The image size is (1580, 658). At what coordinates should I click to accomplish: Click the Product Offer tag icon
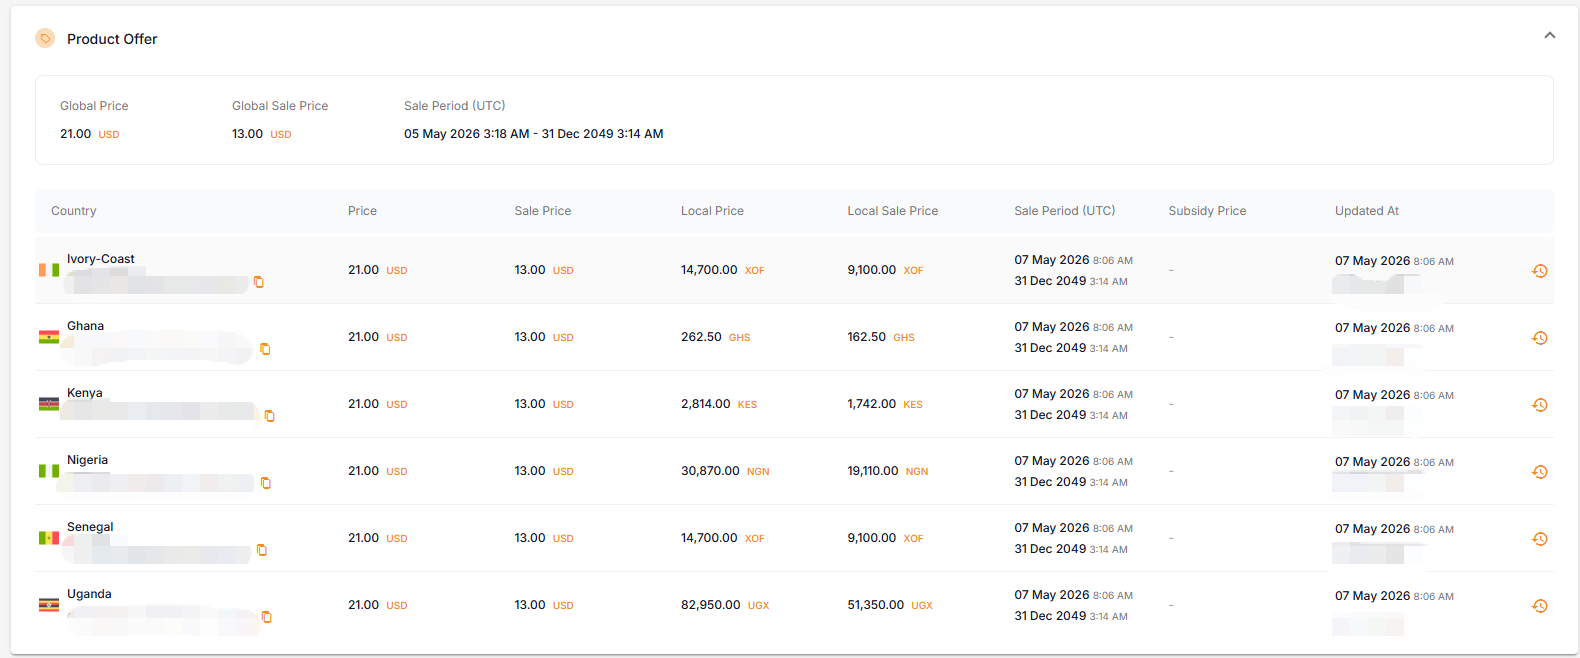[45, 38]
